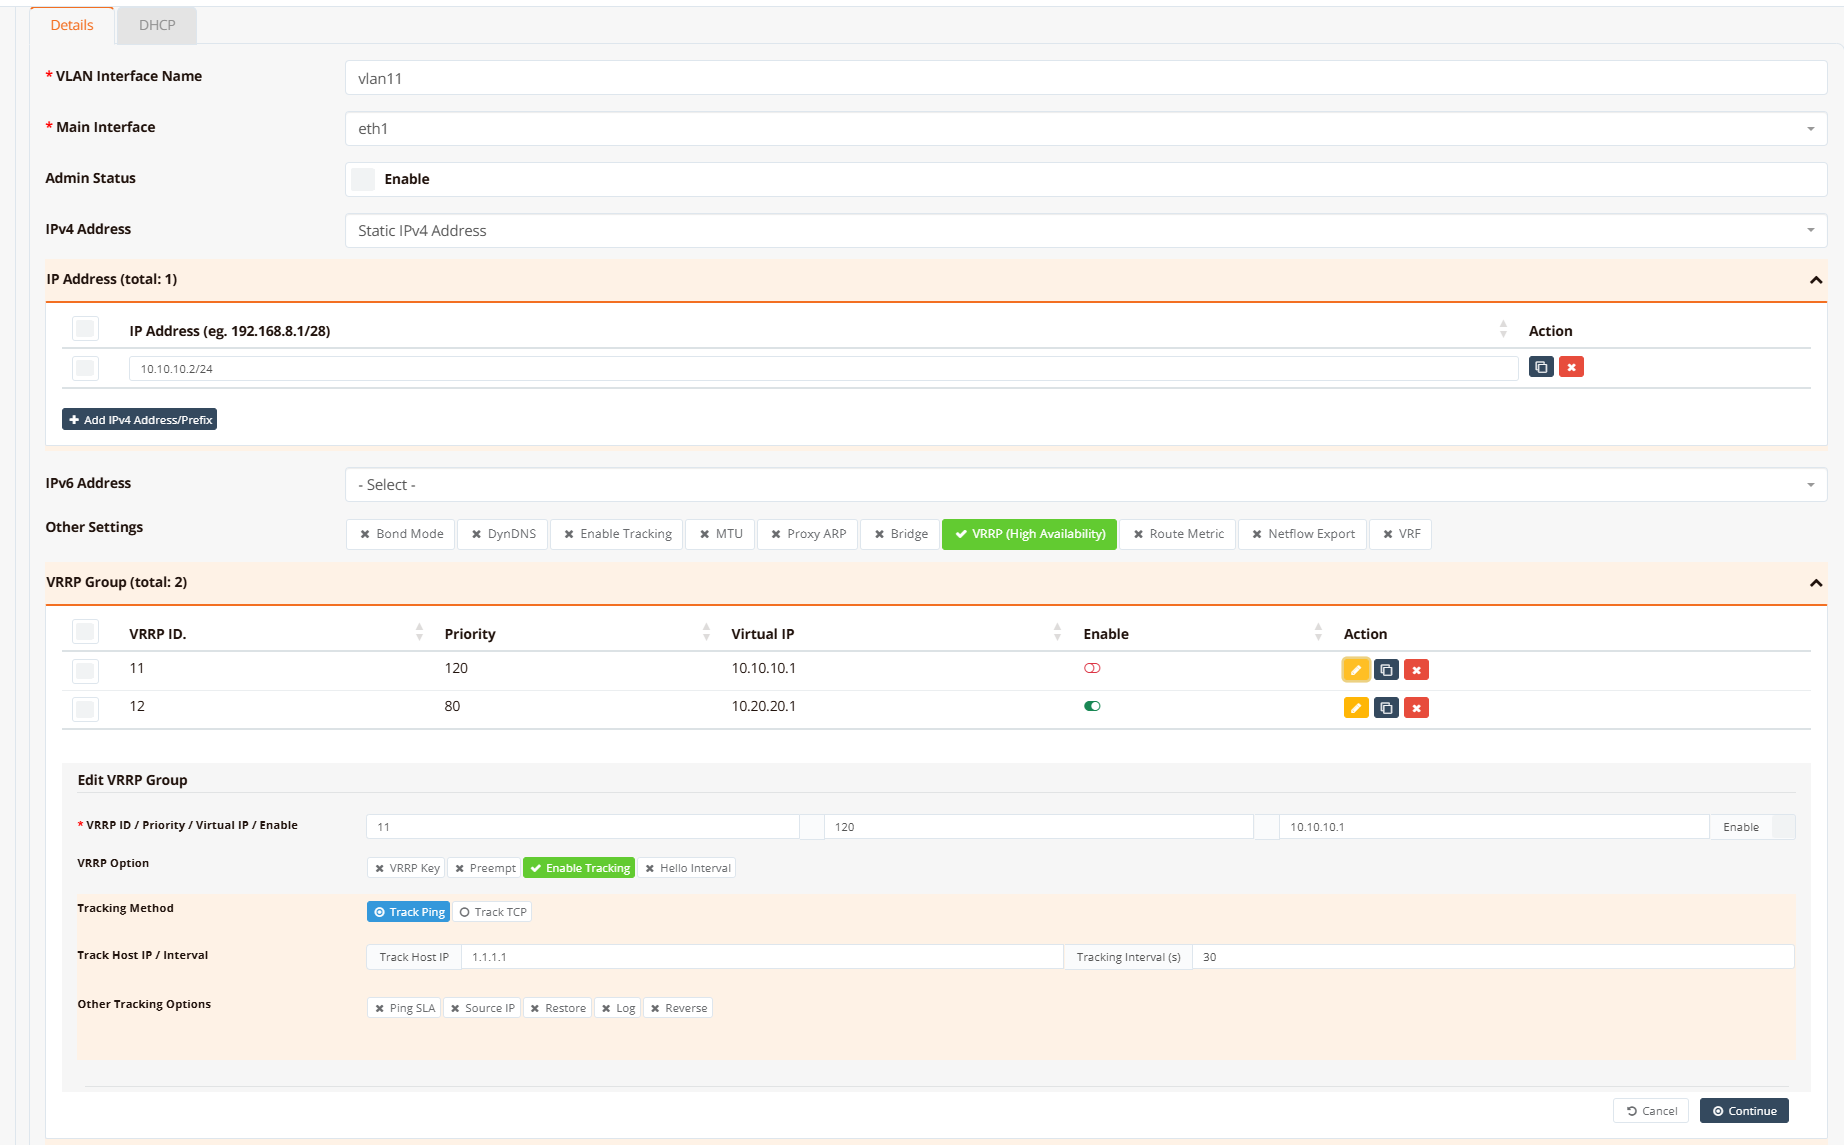The height and width of the screenshot is (1145, 1844).
Task: Click the Track Host IP input field
Action: click(x=760, y=957)
